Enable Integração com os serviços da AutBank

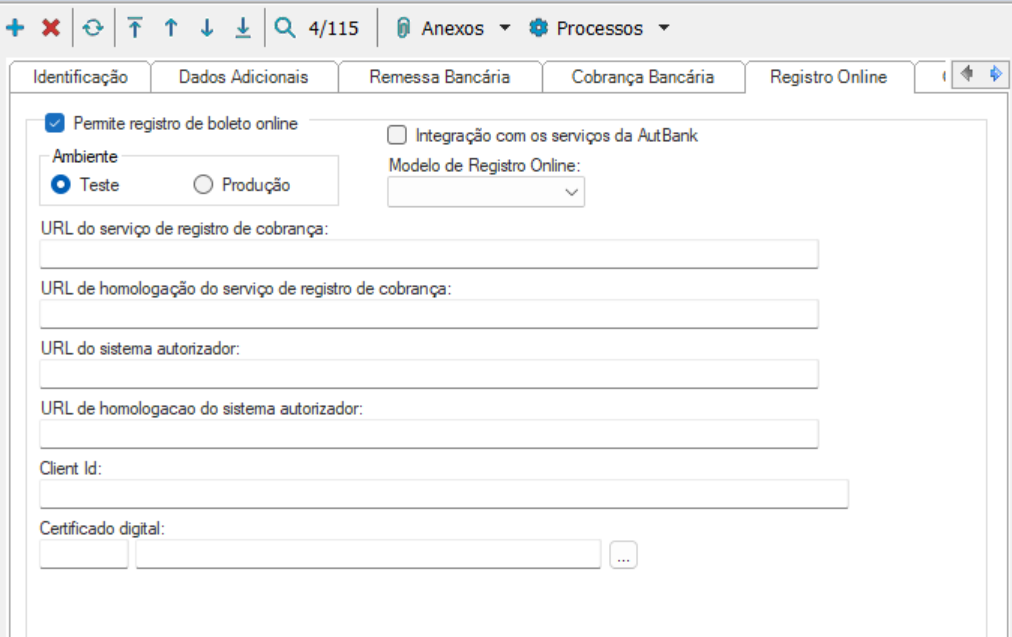[397, 135]
